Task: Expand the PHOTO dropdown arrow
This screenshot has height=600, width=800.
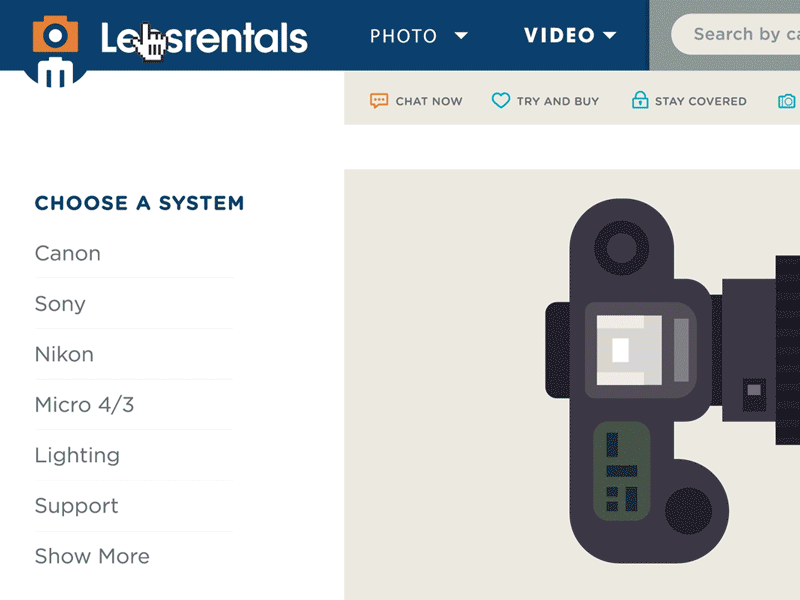Action: [461, 35]
